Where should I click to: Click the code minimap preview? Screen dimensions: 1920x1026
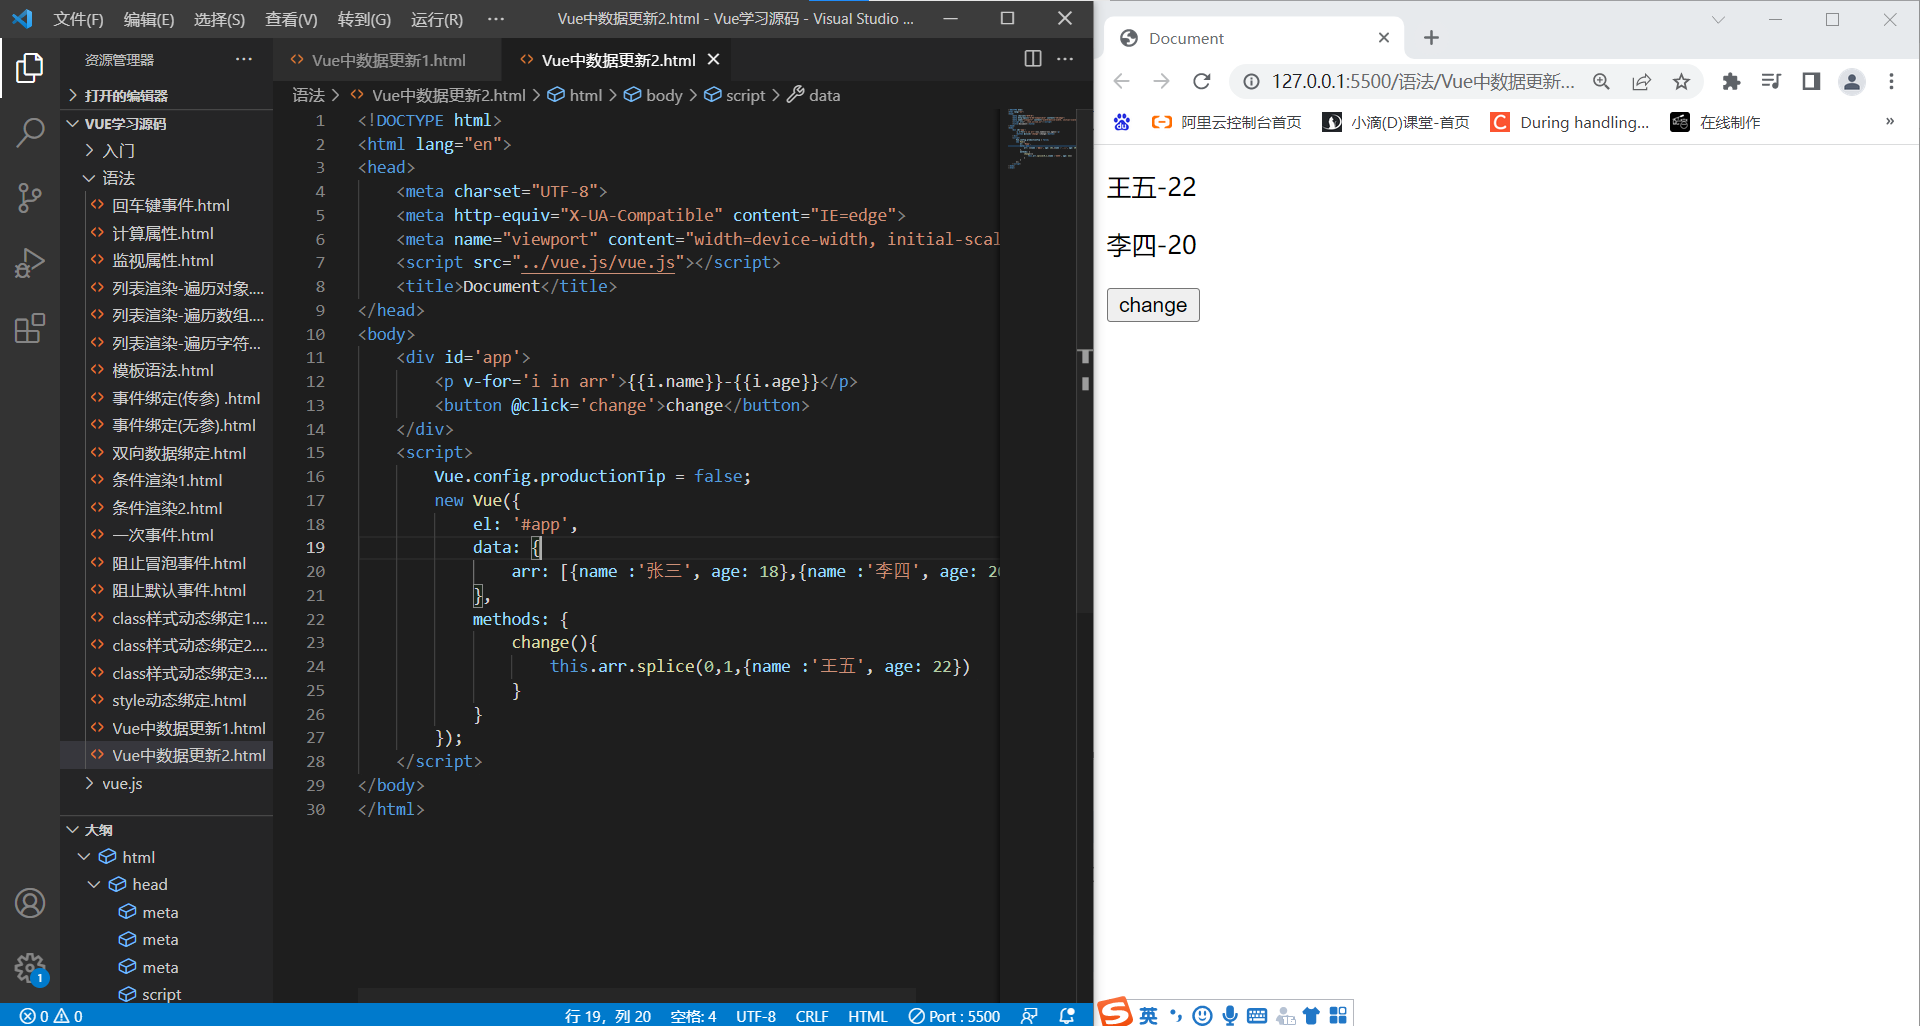coord(1043,138)
